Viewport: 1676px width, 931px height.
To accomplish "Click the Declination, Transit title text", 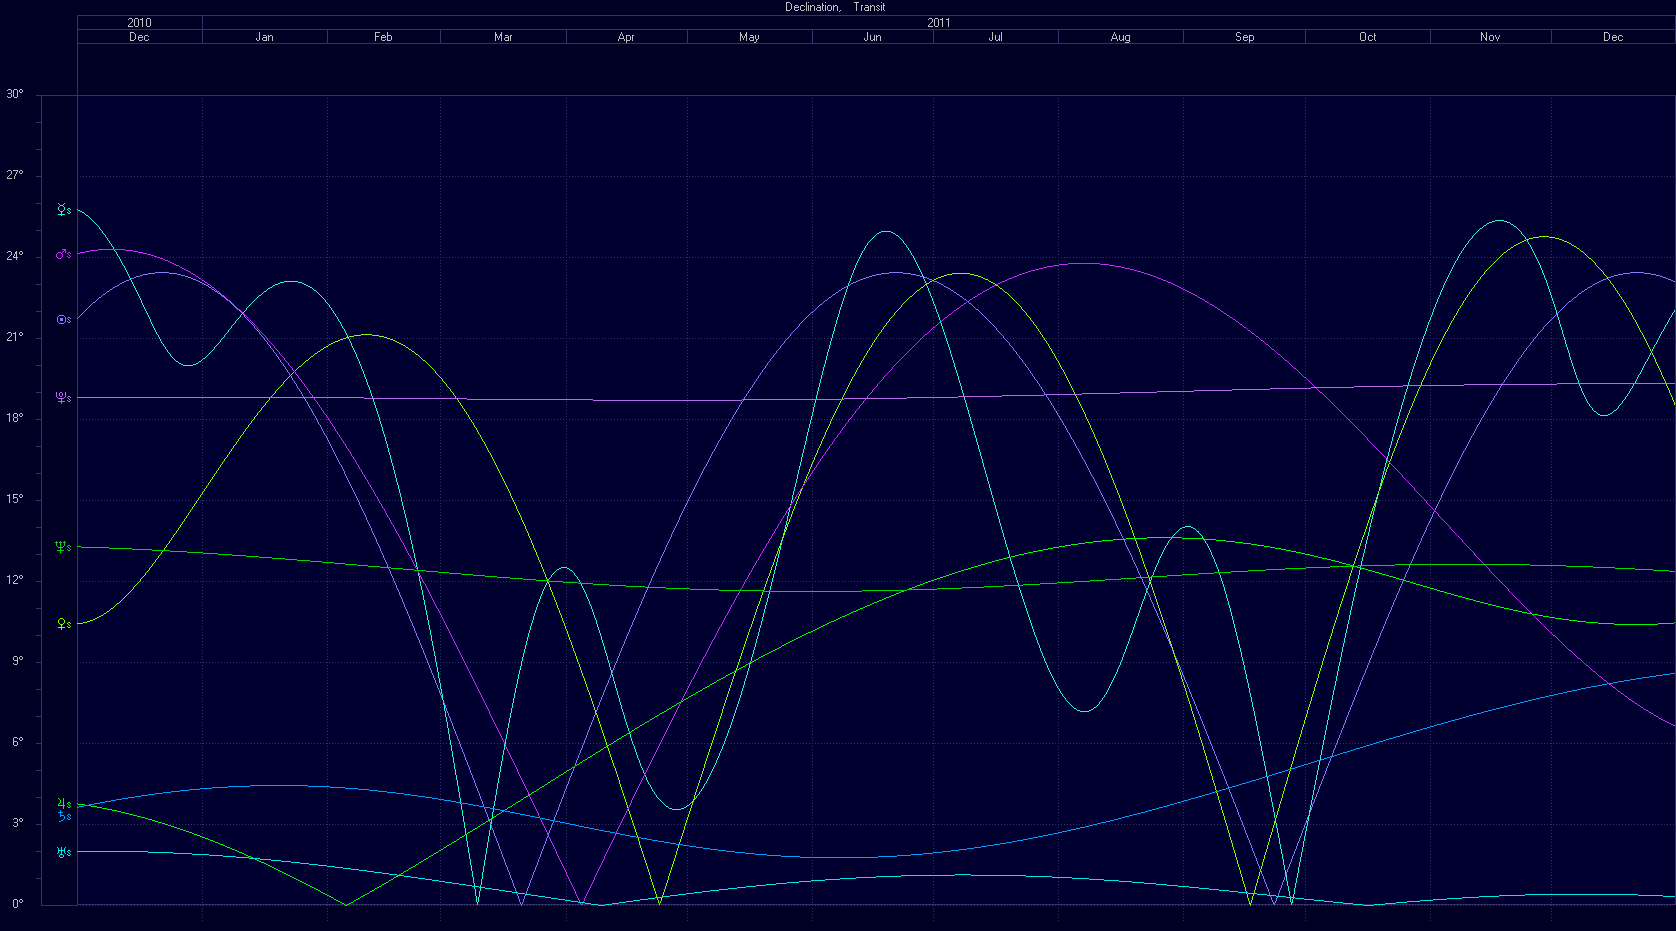I will tap(835, 7).
